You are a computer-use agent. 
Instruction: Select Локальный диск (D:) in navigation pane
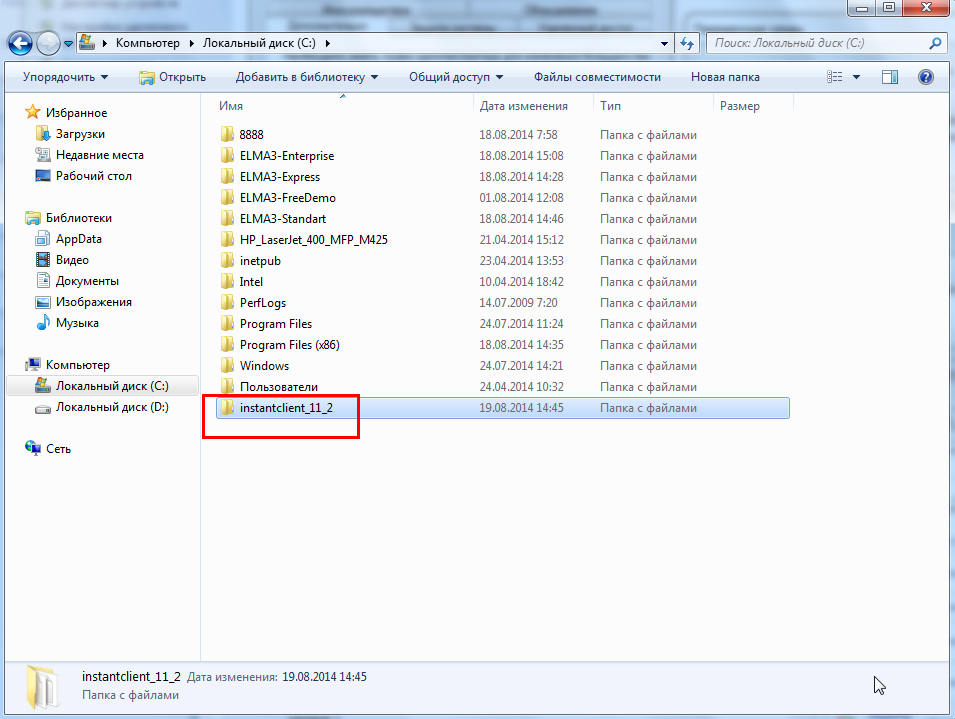(x=112, y=407)
